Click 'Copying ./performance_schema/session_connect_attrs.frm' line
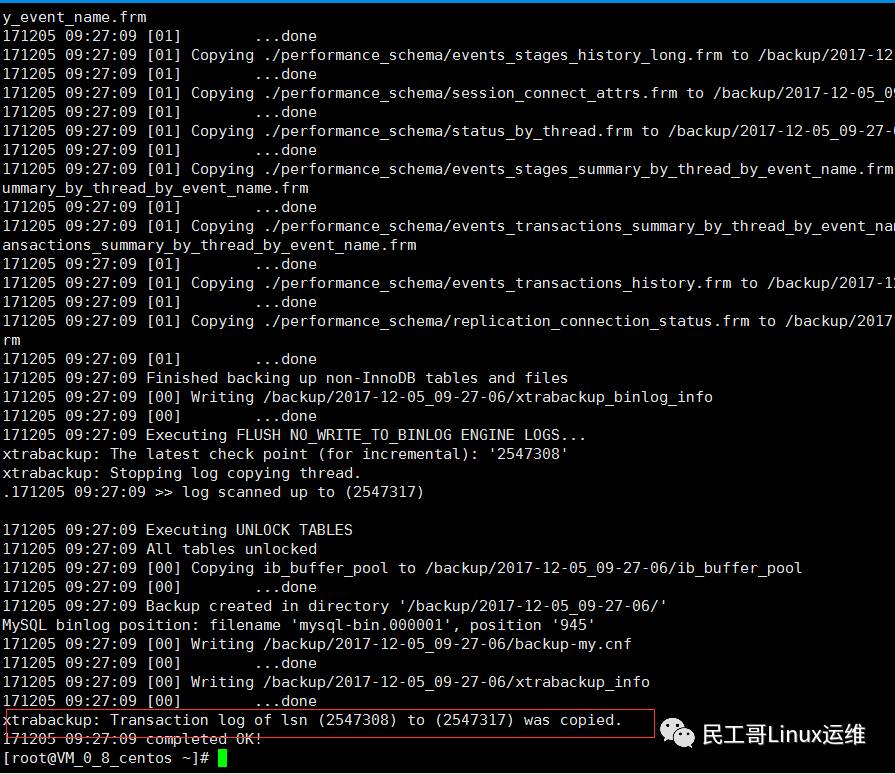895x774 pixels. (448, 93)
